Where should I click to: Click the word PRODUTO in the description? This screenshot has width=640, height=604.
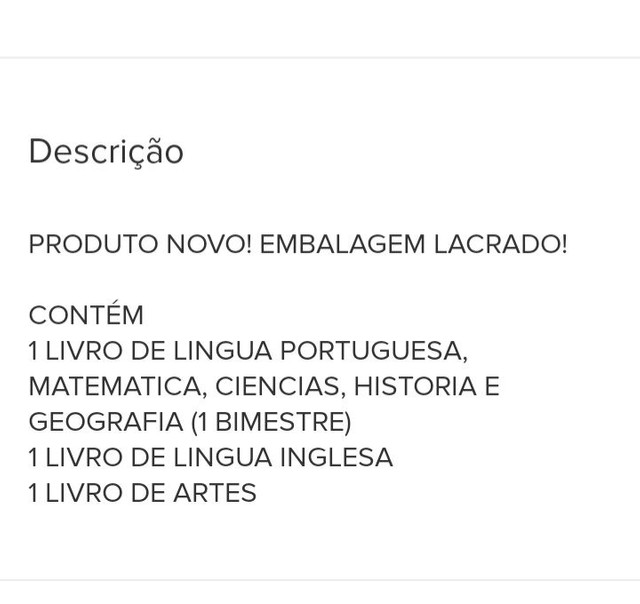point(93,244)
